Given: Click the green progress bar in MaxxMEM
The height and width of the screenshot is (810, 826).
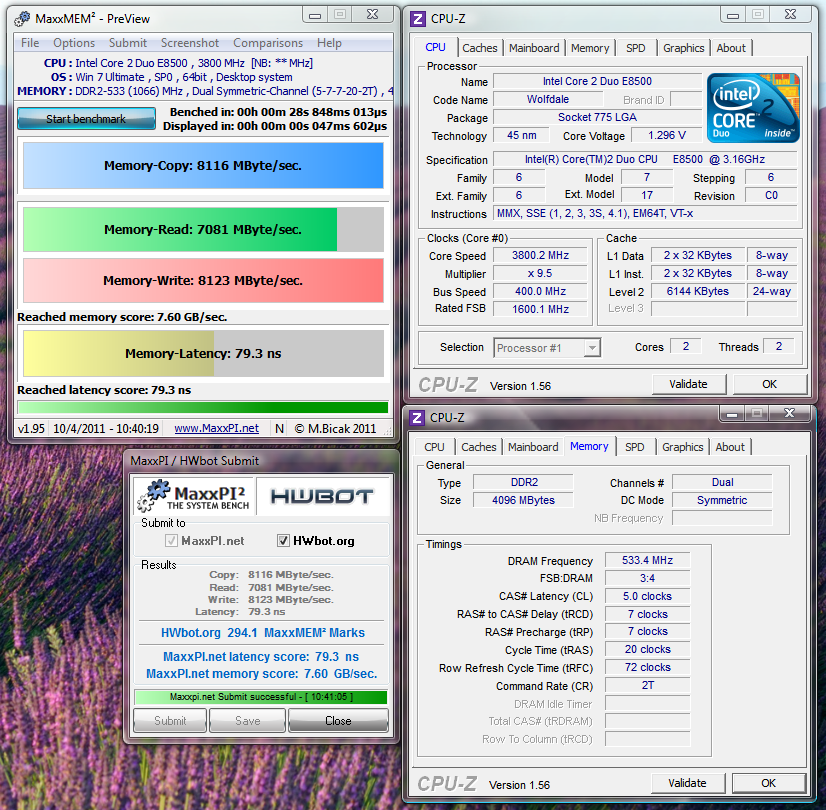Looking at the screenshot, I should (x=203, y=407).
